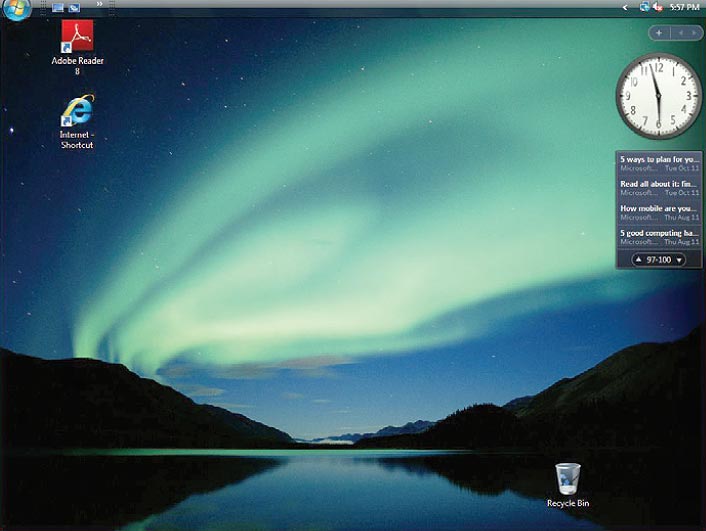Select the Recycle Bin desktop icon

pos(568,486)
